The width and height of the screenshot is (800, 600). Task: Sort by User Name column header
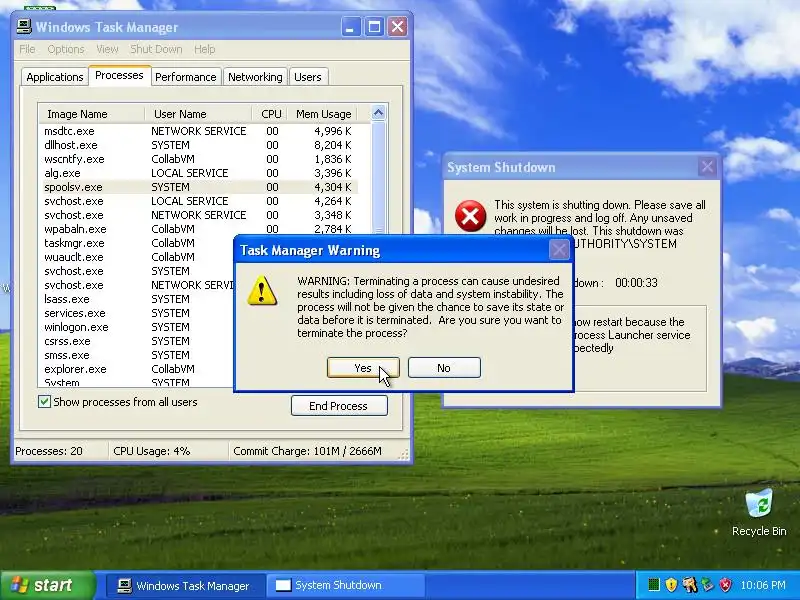click(198, 114)
